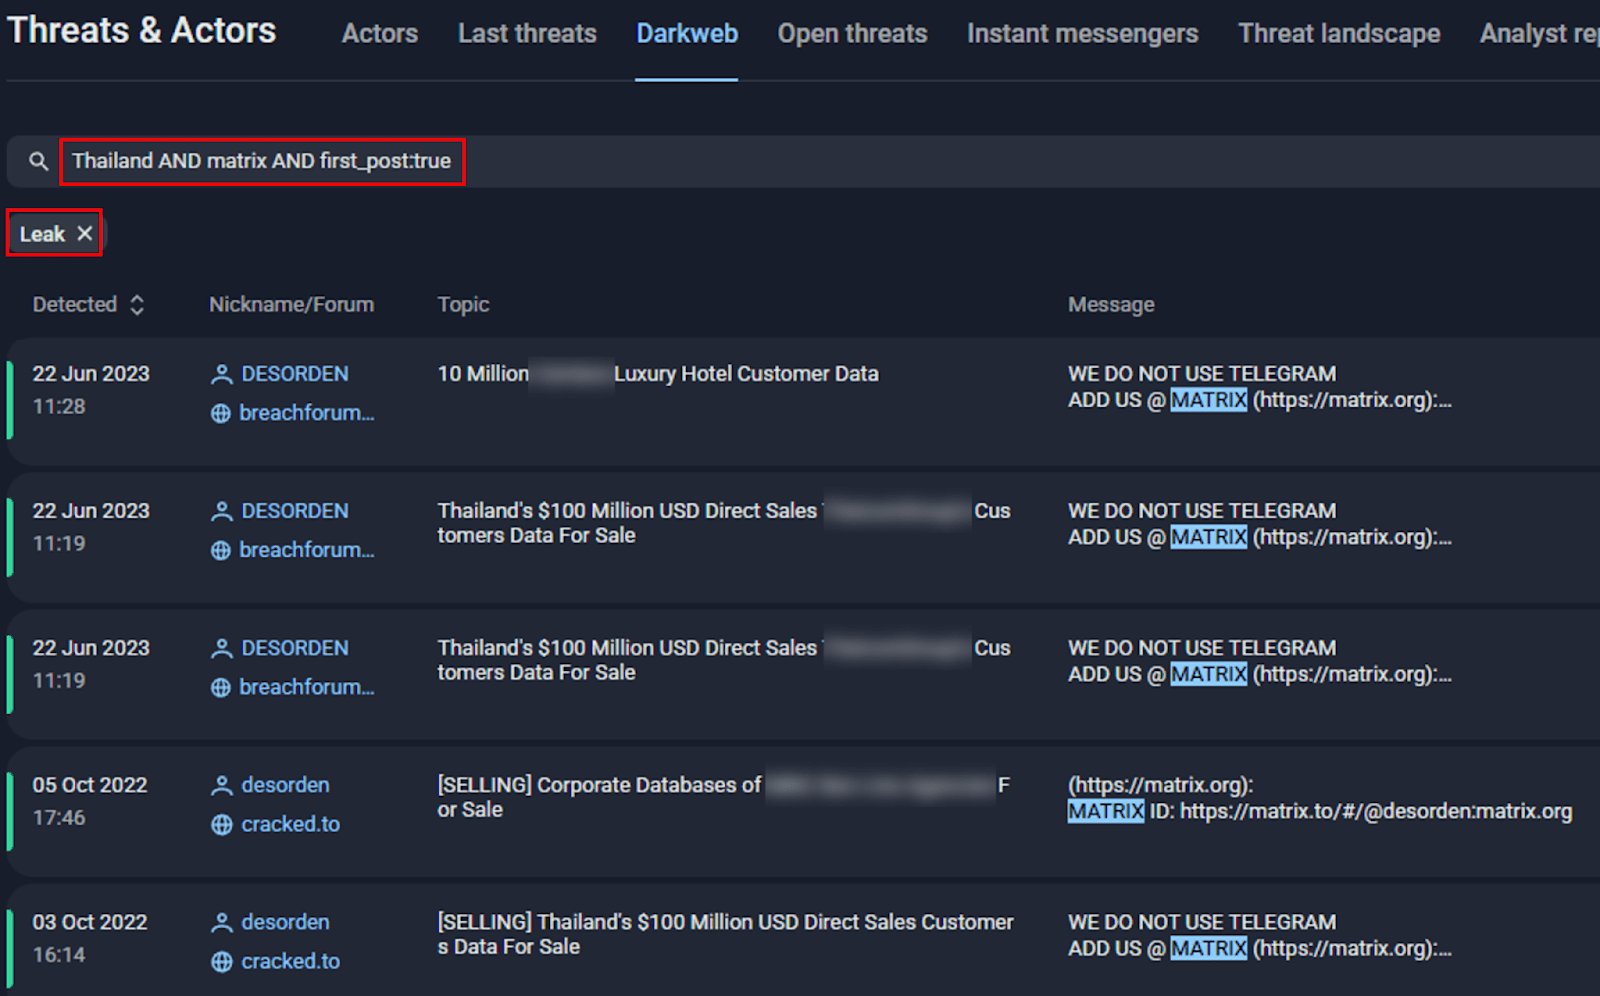Click the user icon beside DESORDEN's first post
The height and width of the screenshot is (996, 1600).
[221, 373]
